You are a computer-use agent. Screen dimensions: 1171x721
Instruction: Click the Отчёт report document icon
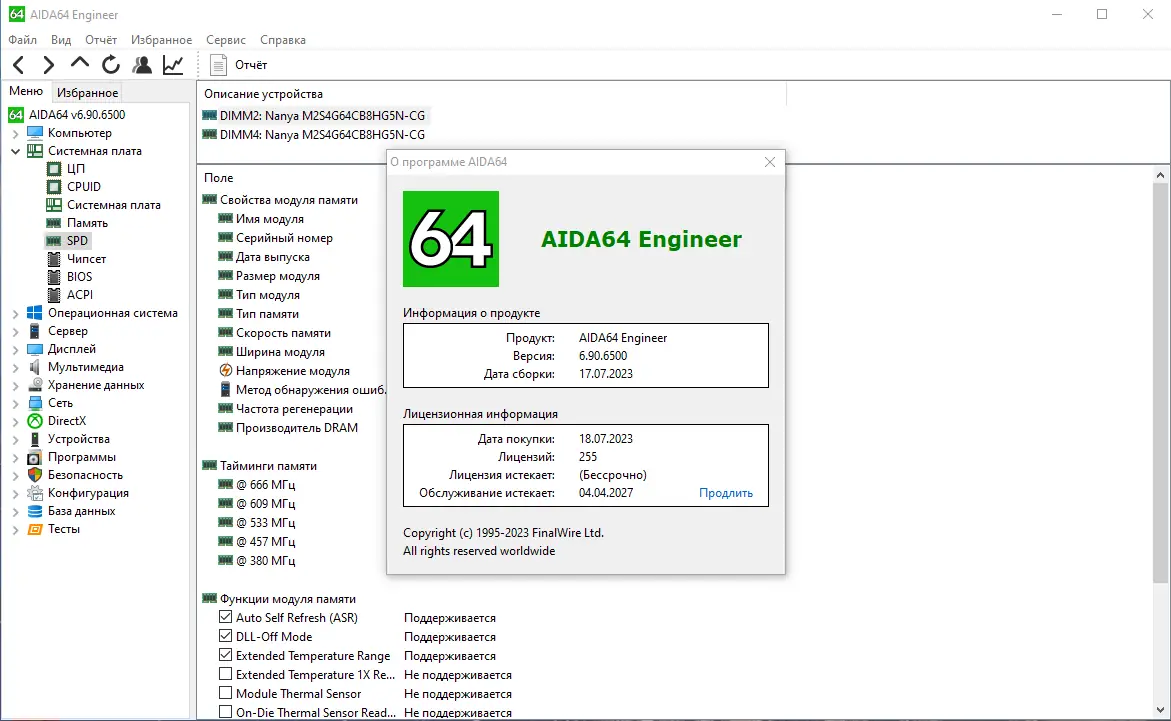click(x=218, y=65)
